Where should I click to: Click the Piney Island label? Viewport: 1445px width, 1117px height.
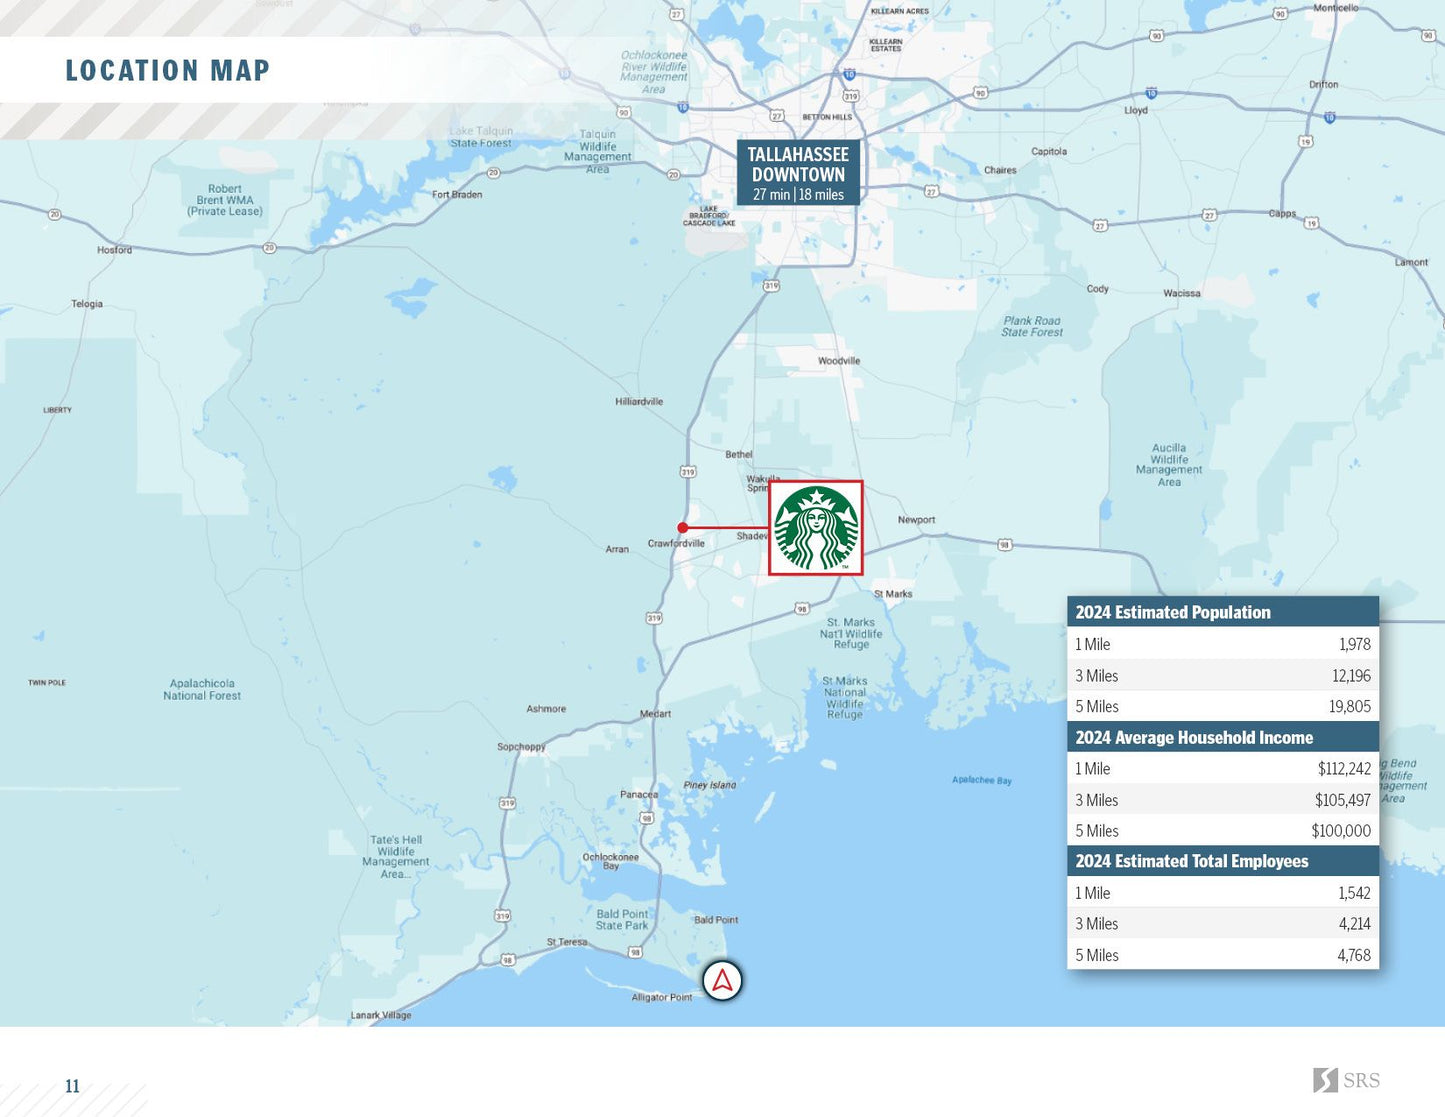[x=710, y=785]
